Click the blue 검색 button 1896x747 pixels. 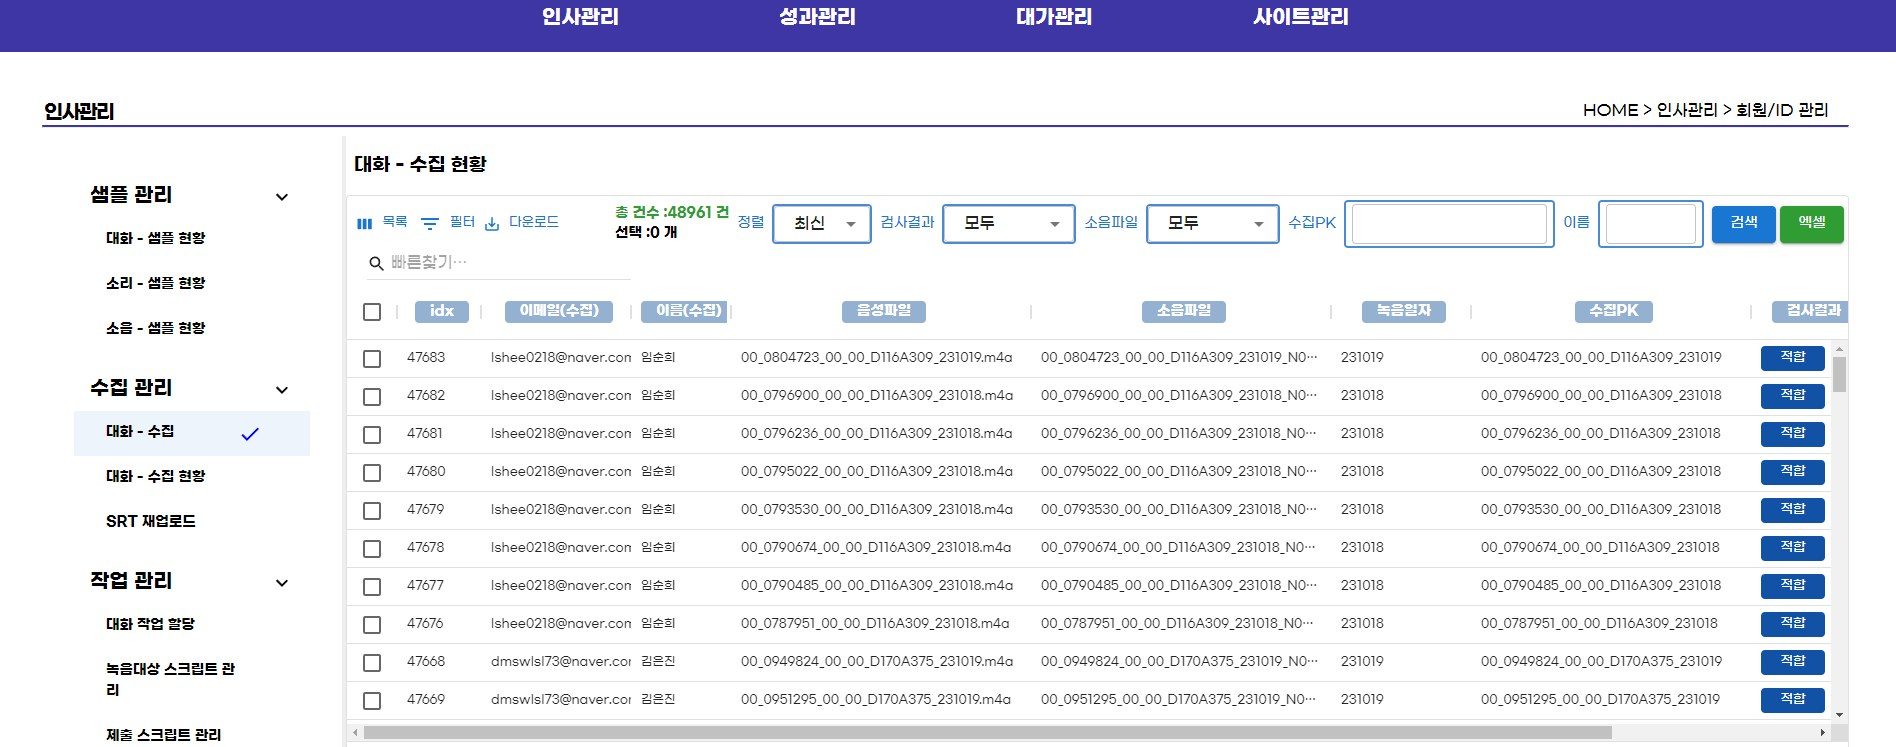[x=1744, y=224]
